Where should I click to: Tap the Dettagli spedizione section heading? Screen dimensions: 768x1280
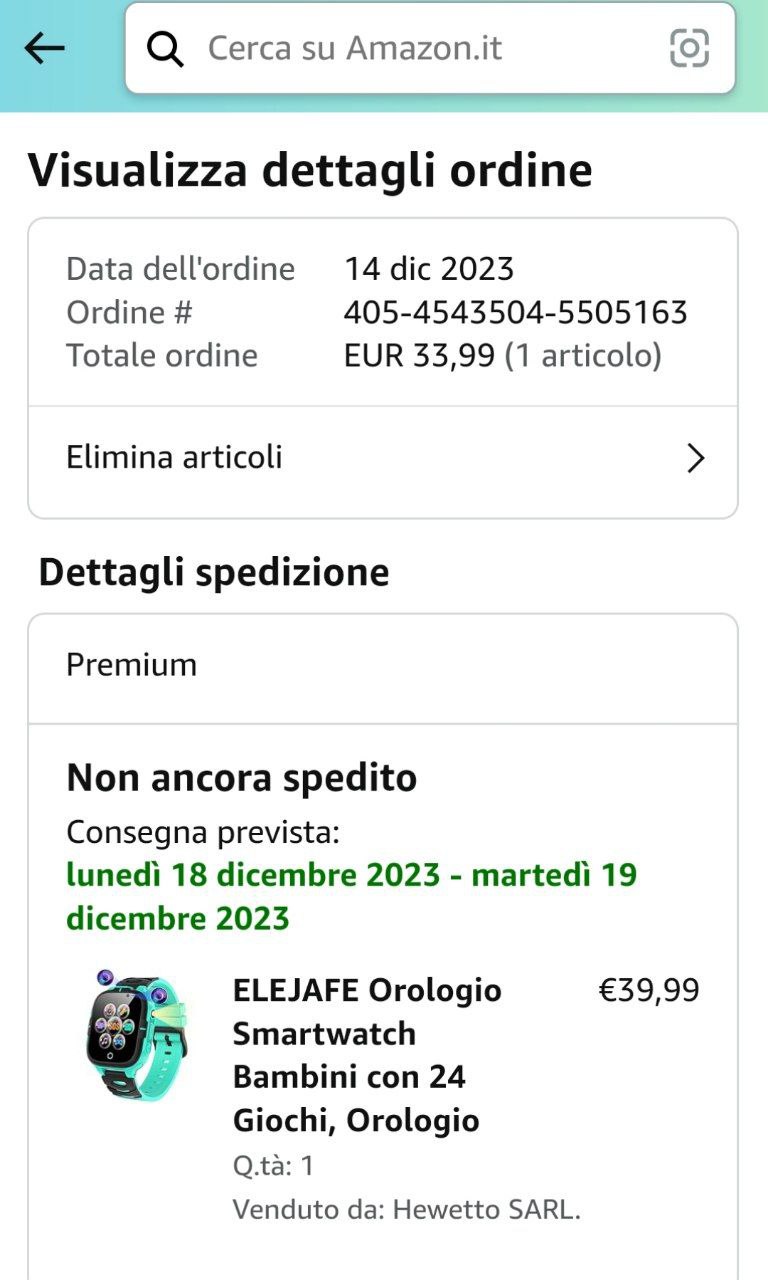[x=214, y=573]
